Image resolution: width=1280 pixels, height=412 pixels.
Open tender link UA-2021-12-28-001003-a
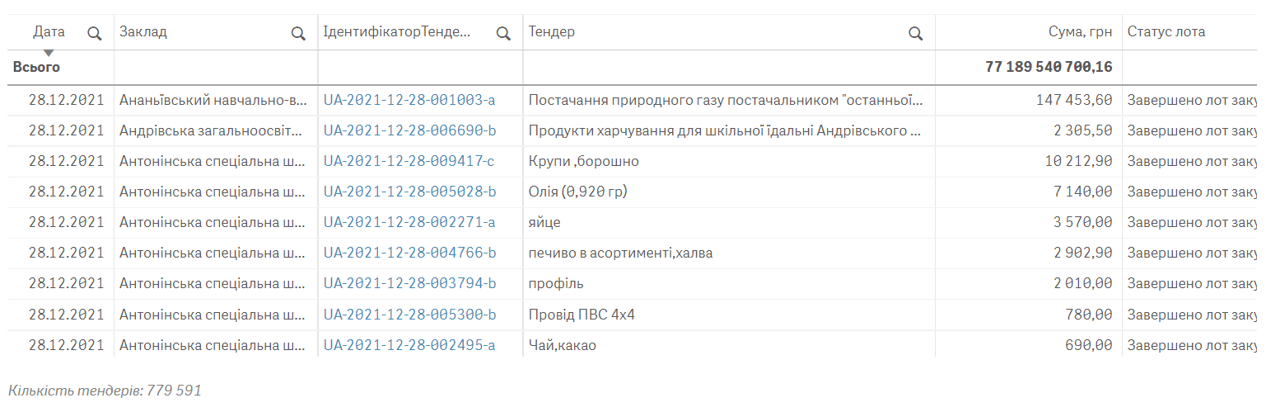(x=409, y=100)
